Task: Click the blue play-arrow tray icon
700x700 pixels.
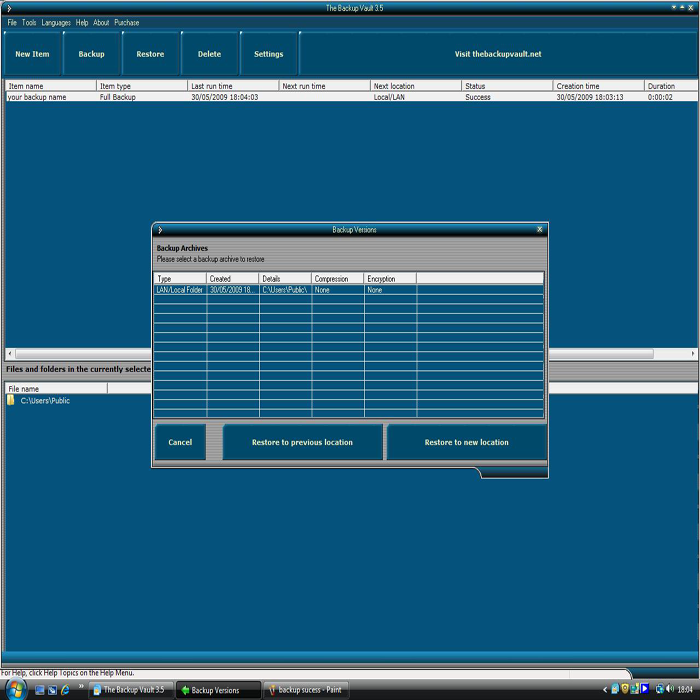Action: 645,689
